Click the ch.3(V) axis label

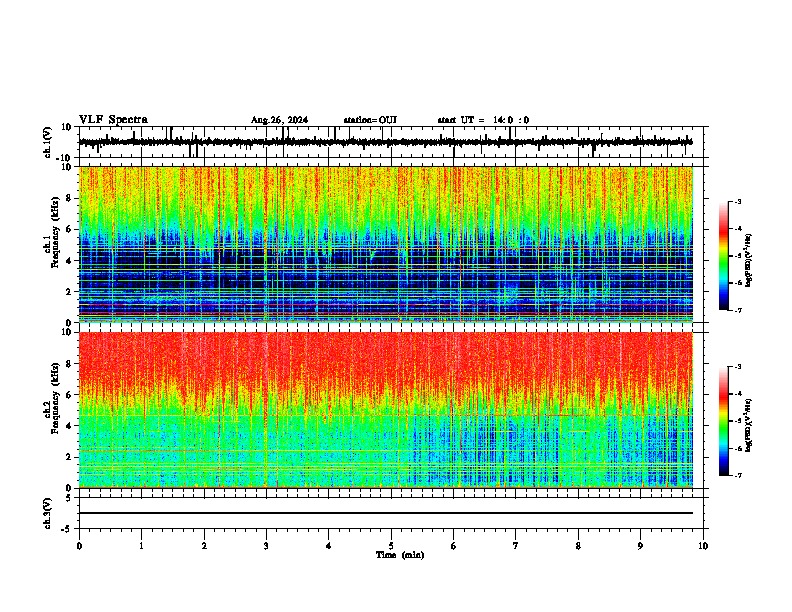click(48, 513)
